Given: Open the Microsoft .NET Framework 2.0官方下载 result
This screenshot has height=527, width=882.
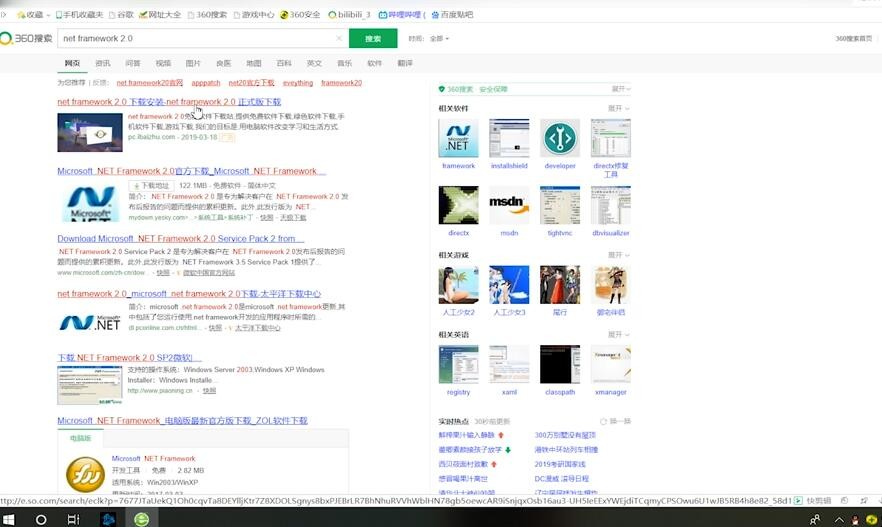Looking at the screenshot, I should 187,171.
